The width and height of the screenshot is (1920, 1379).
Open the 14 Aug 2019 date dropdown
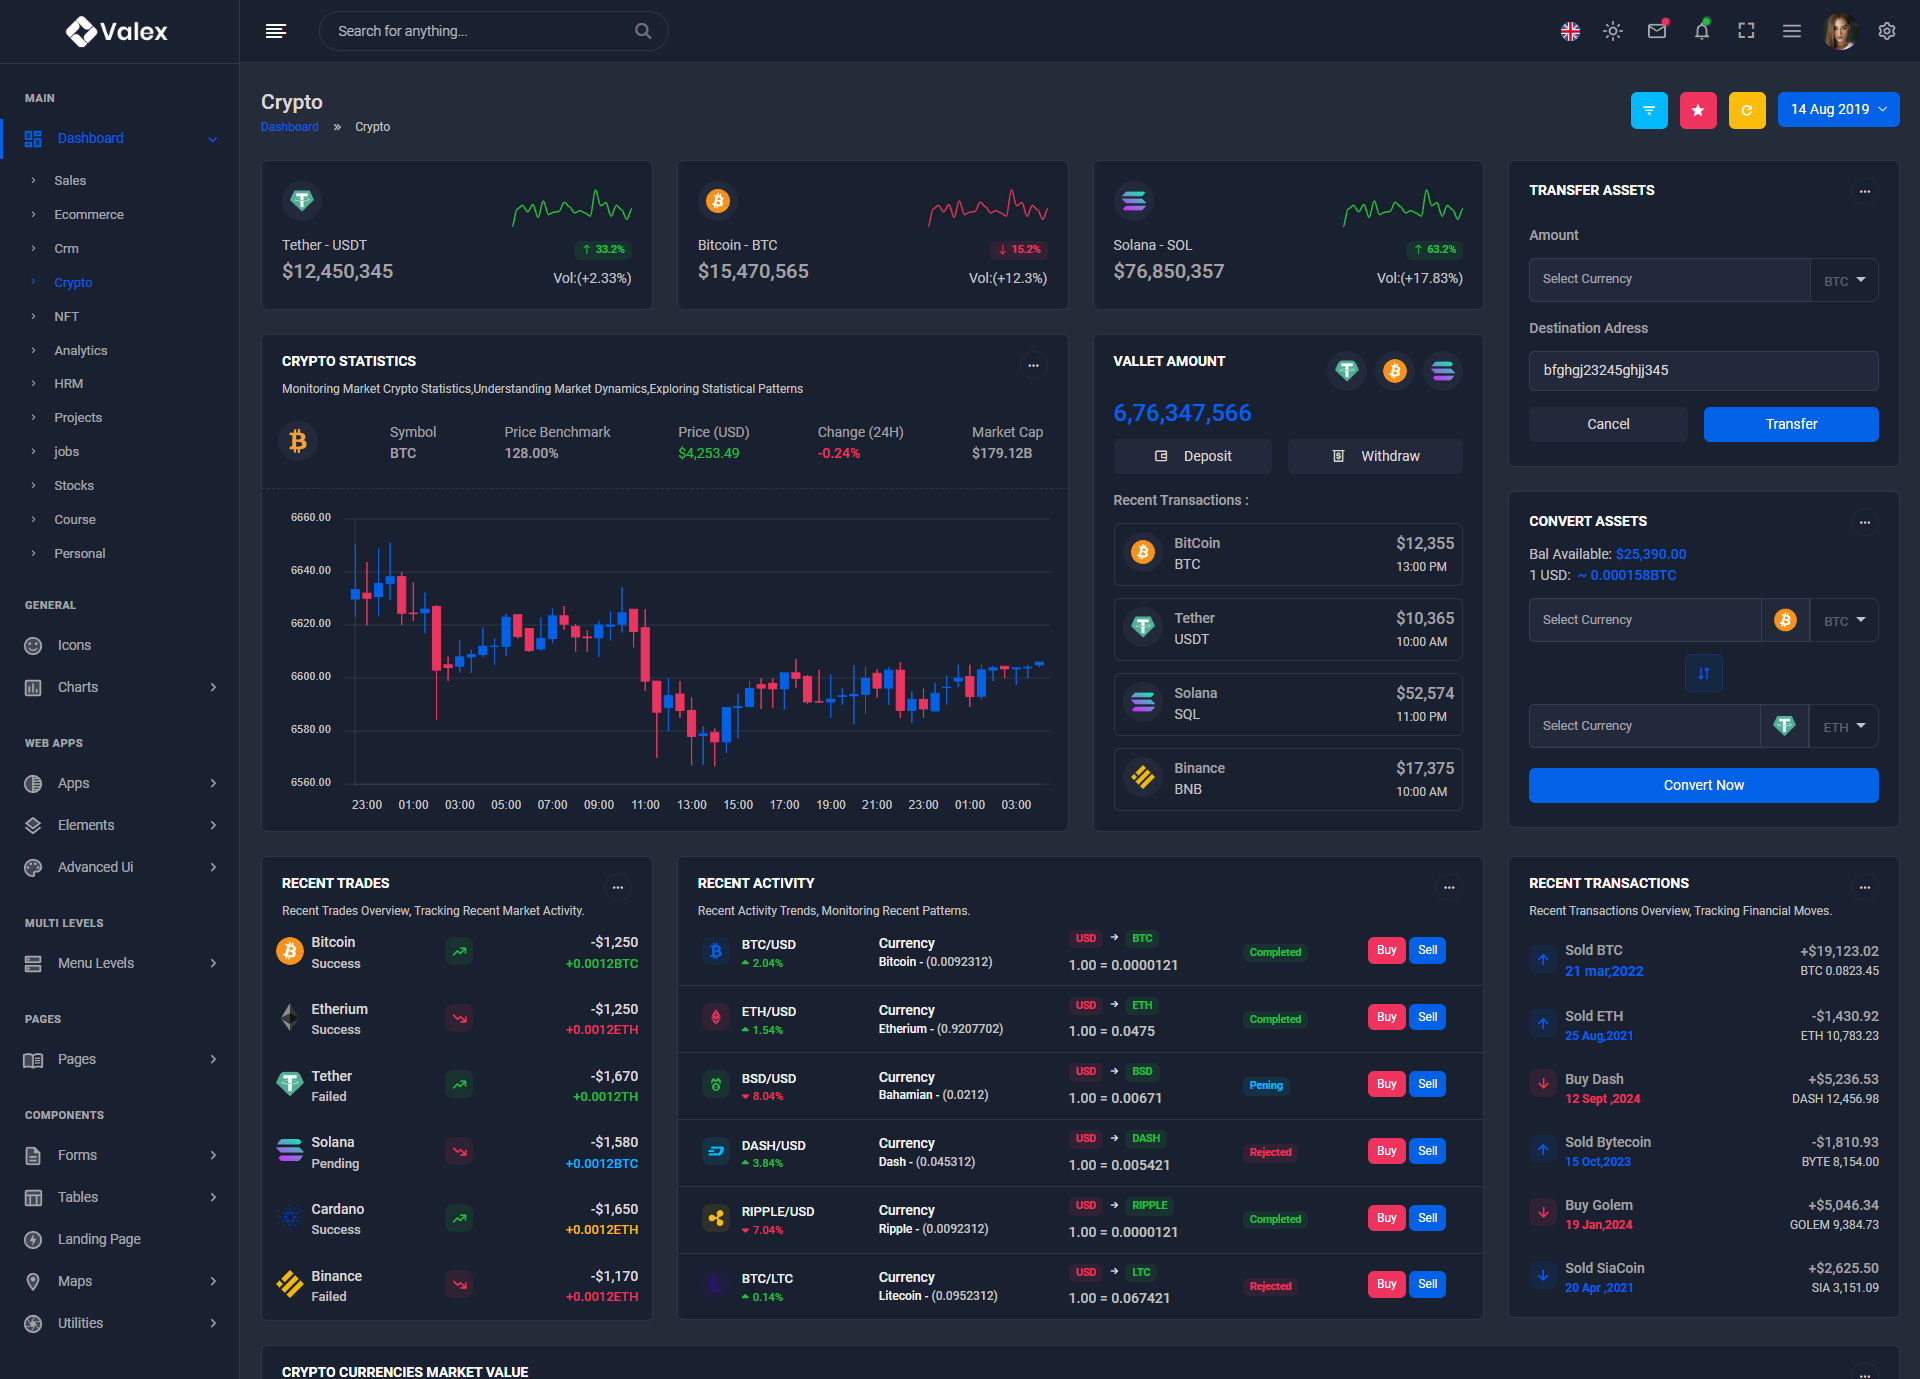pyautogui.click(x=1838, y=110)
